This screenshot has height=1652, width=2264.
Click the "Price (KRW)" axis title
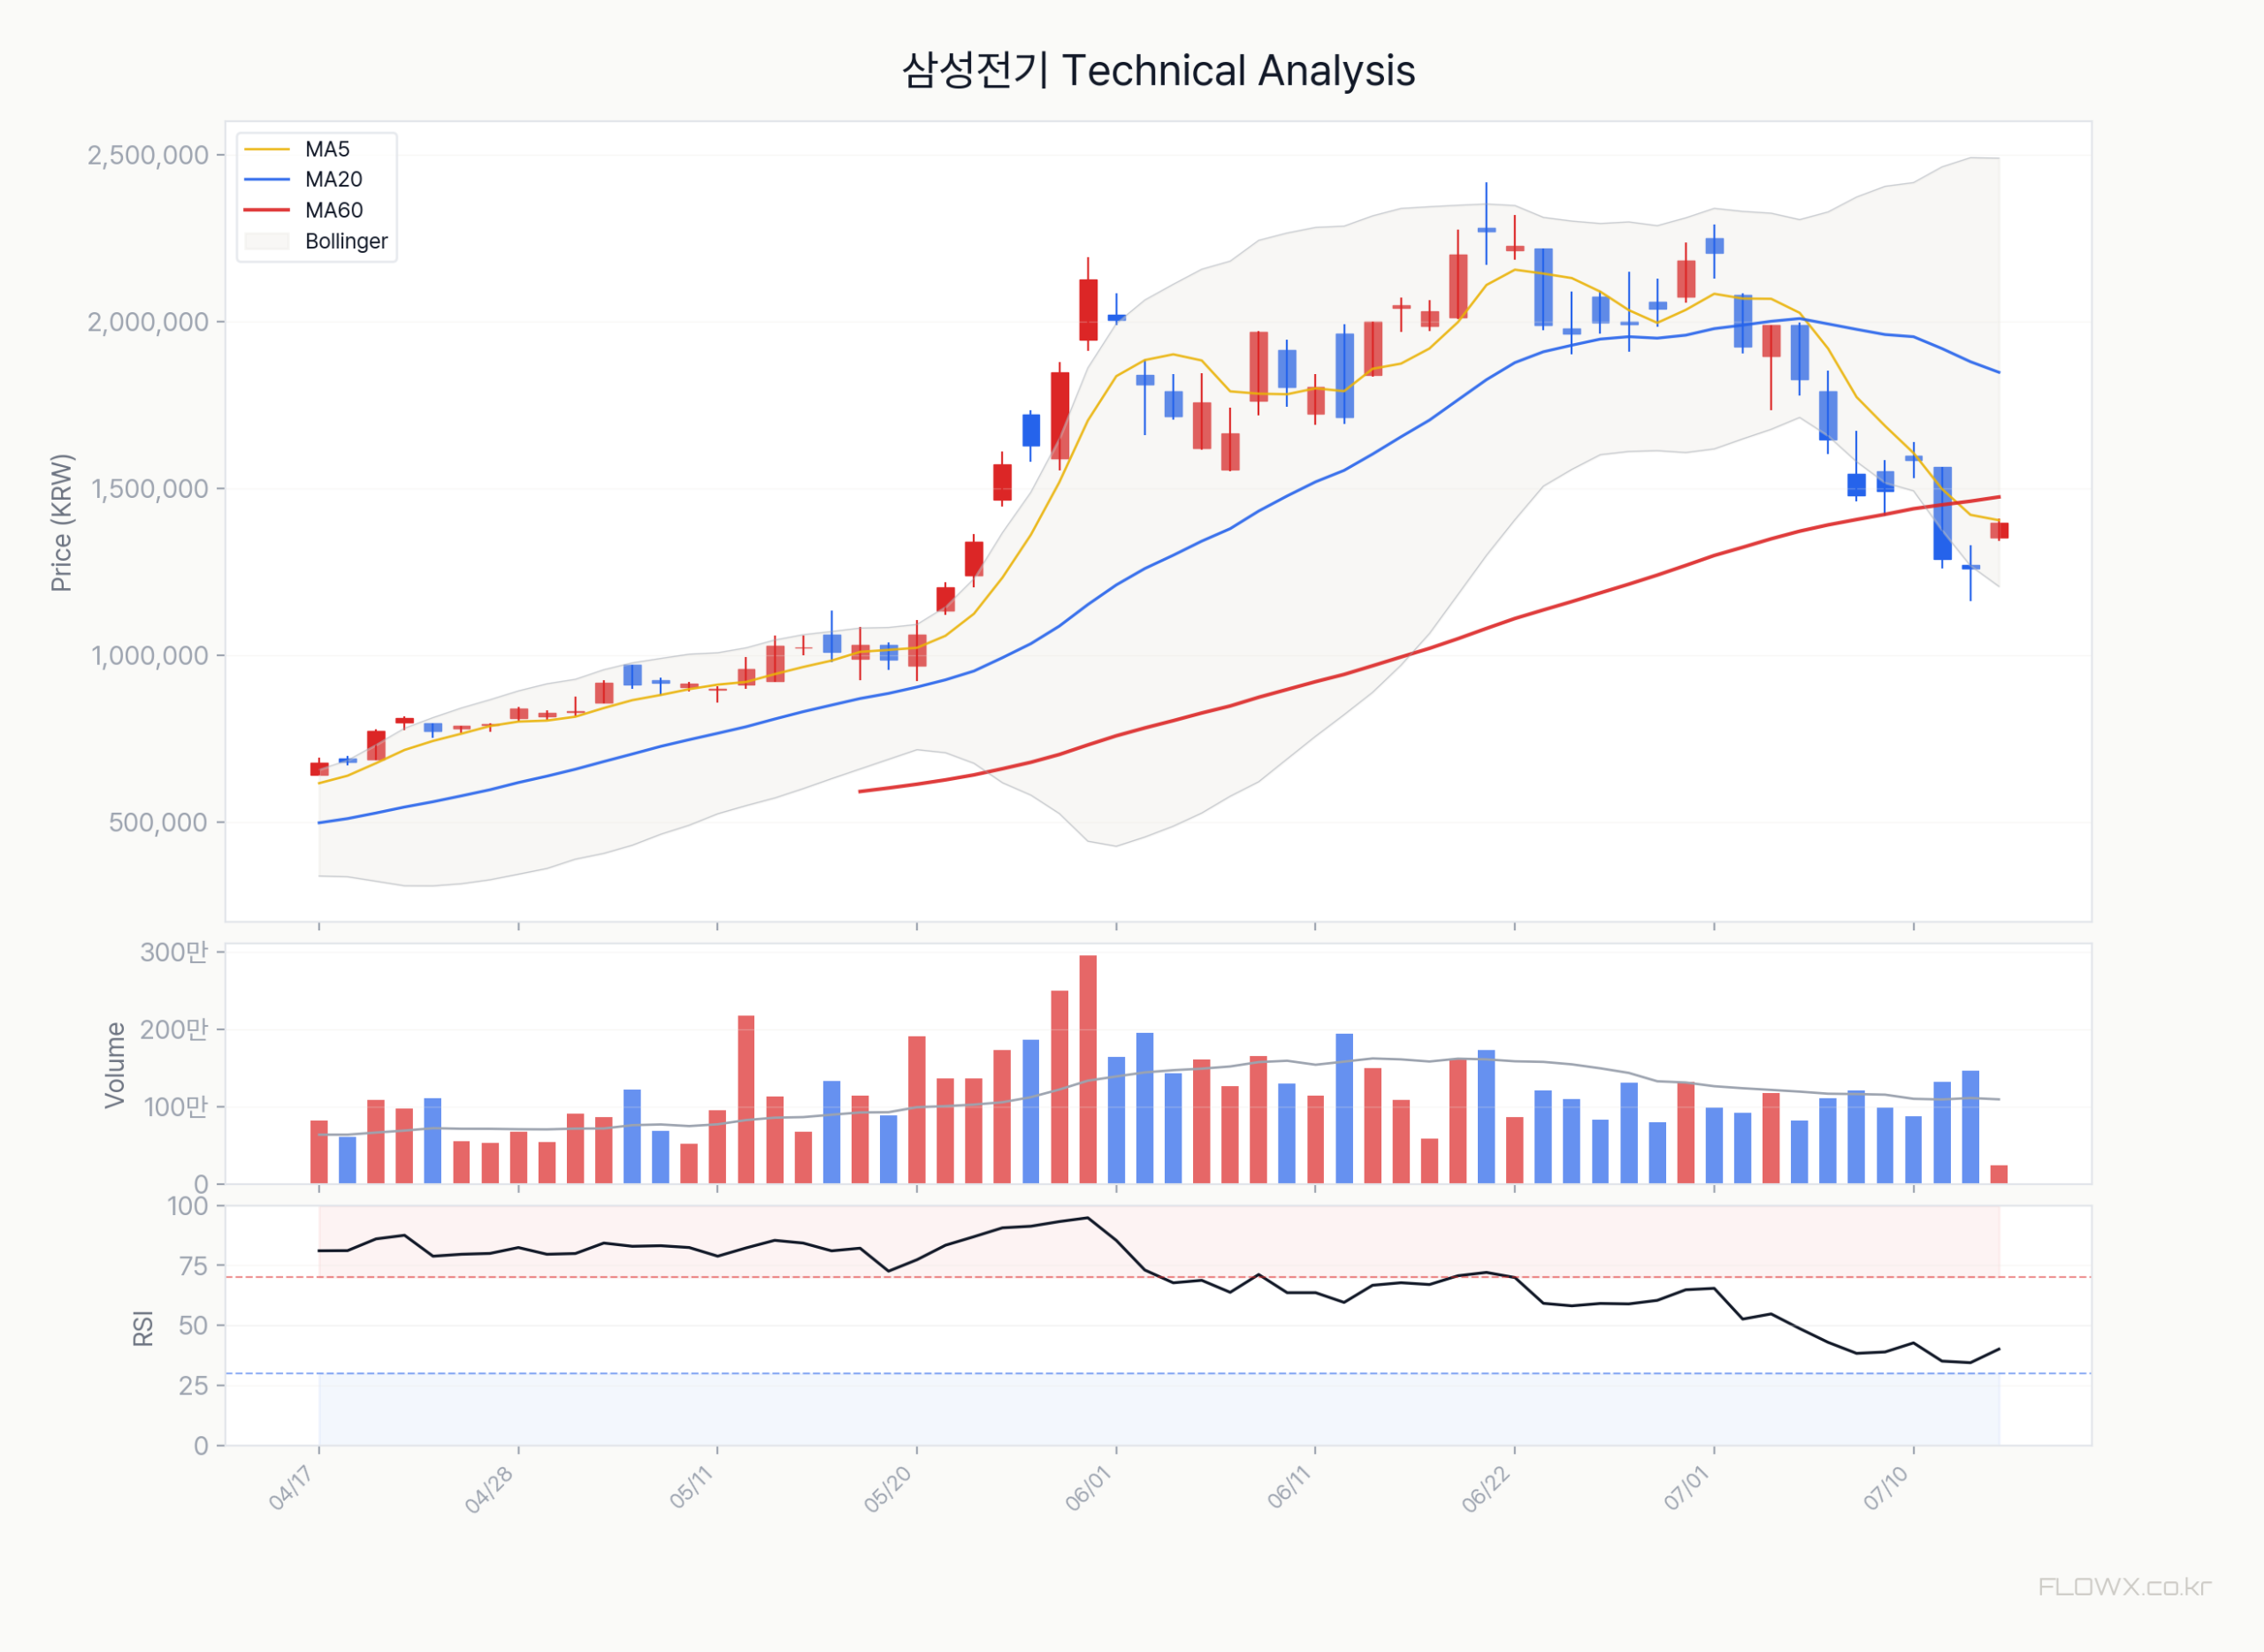click(x=62, y=522)
